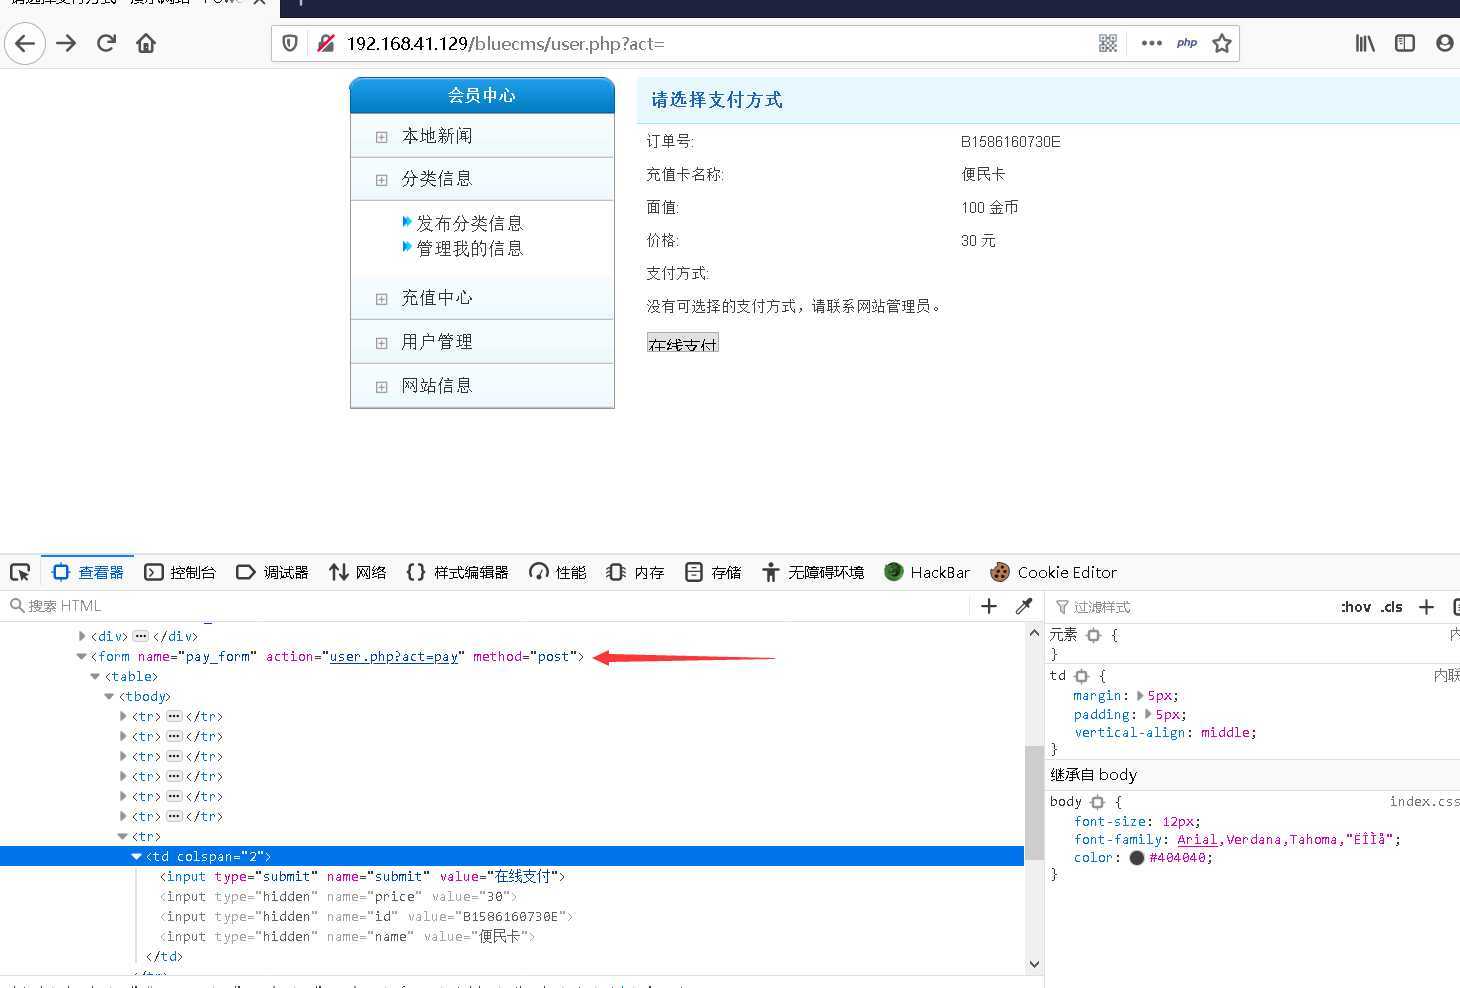Open the 性能 performance tab
Screen dimensions: 1460x988
click(x=558, y=572)
